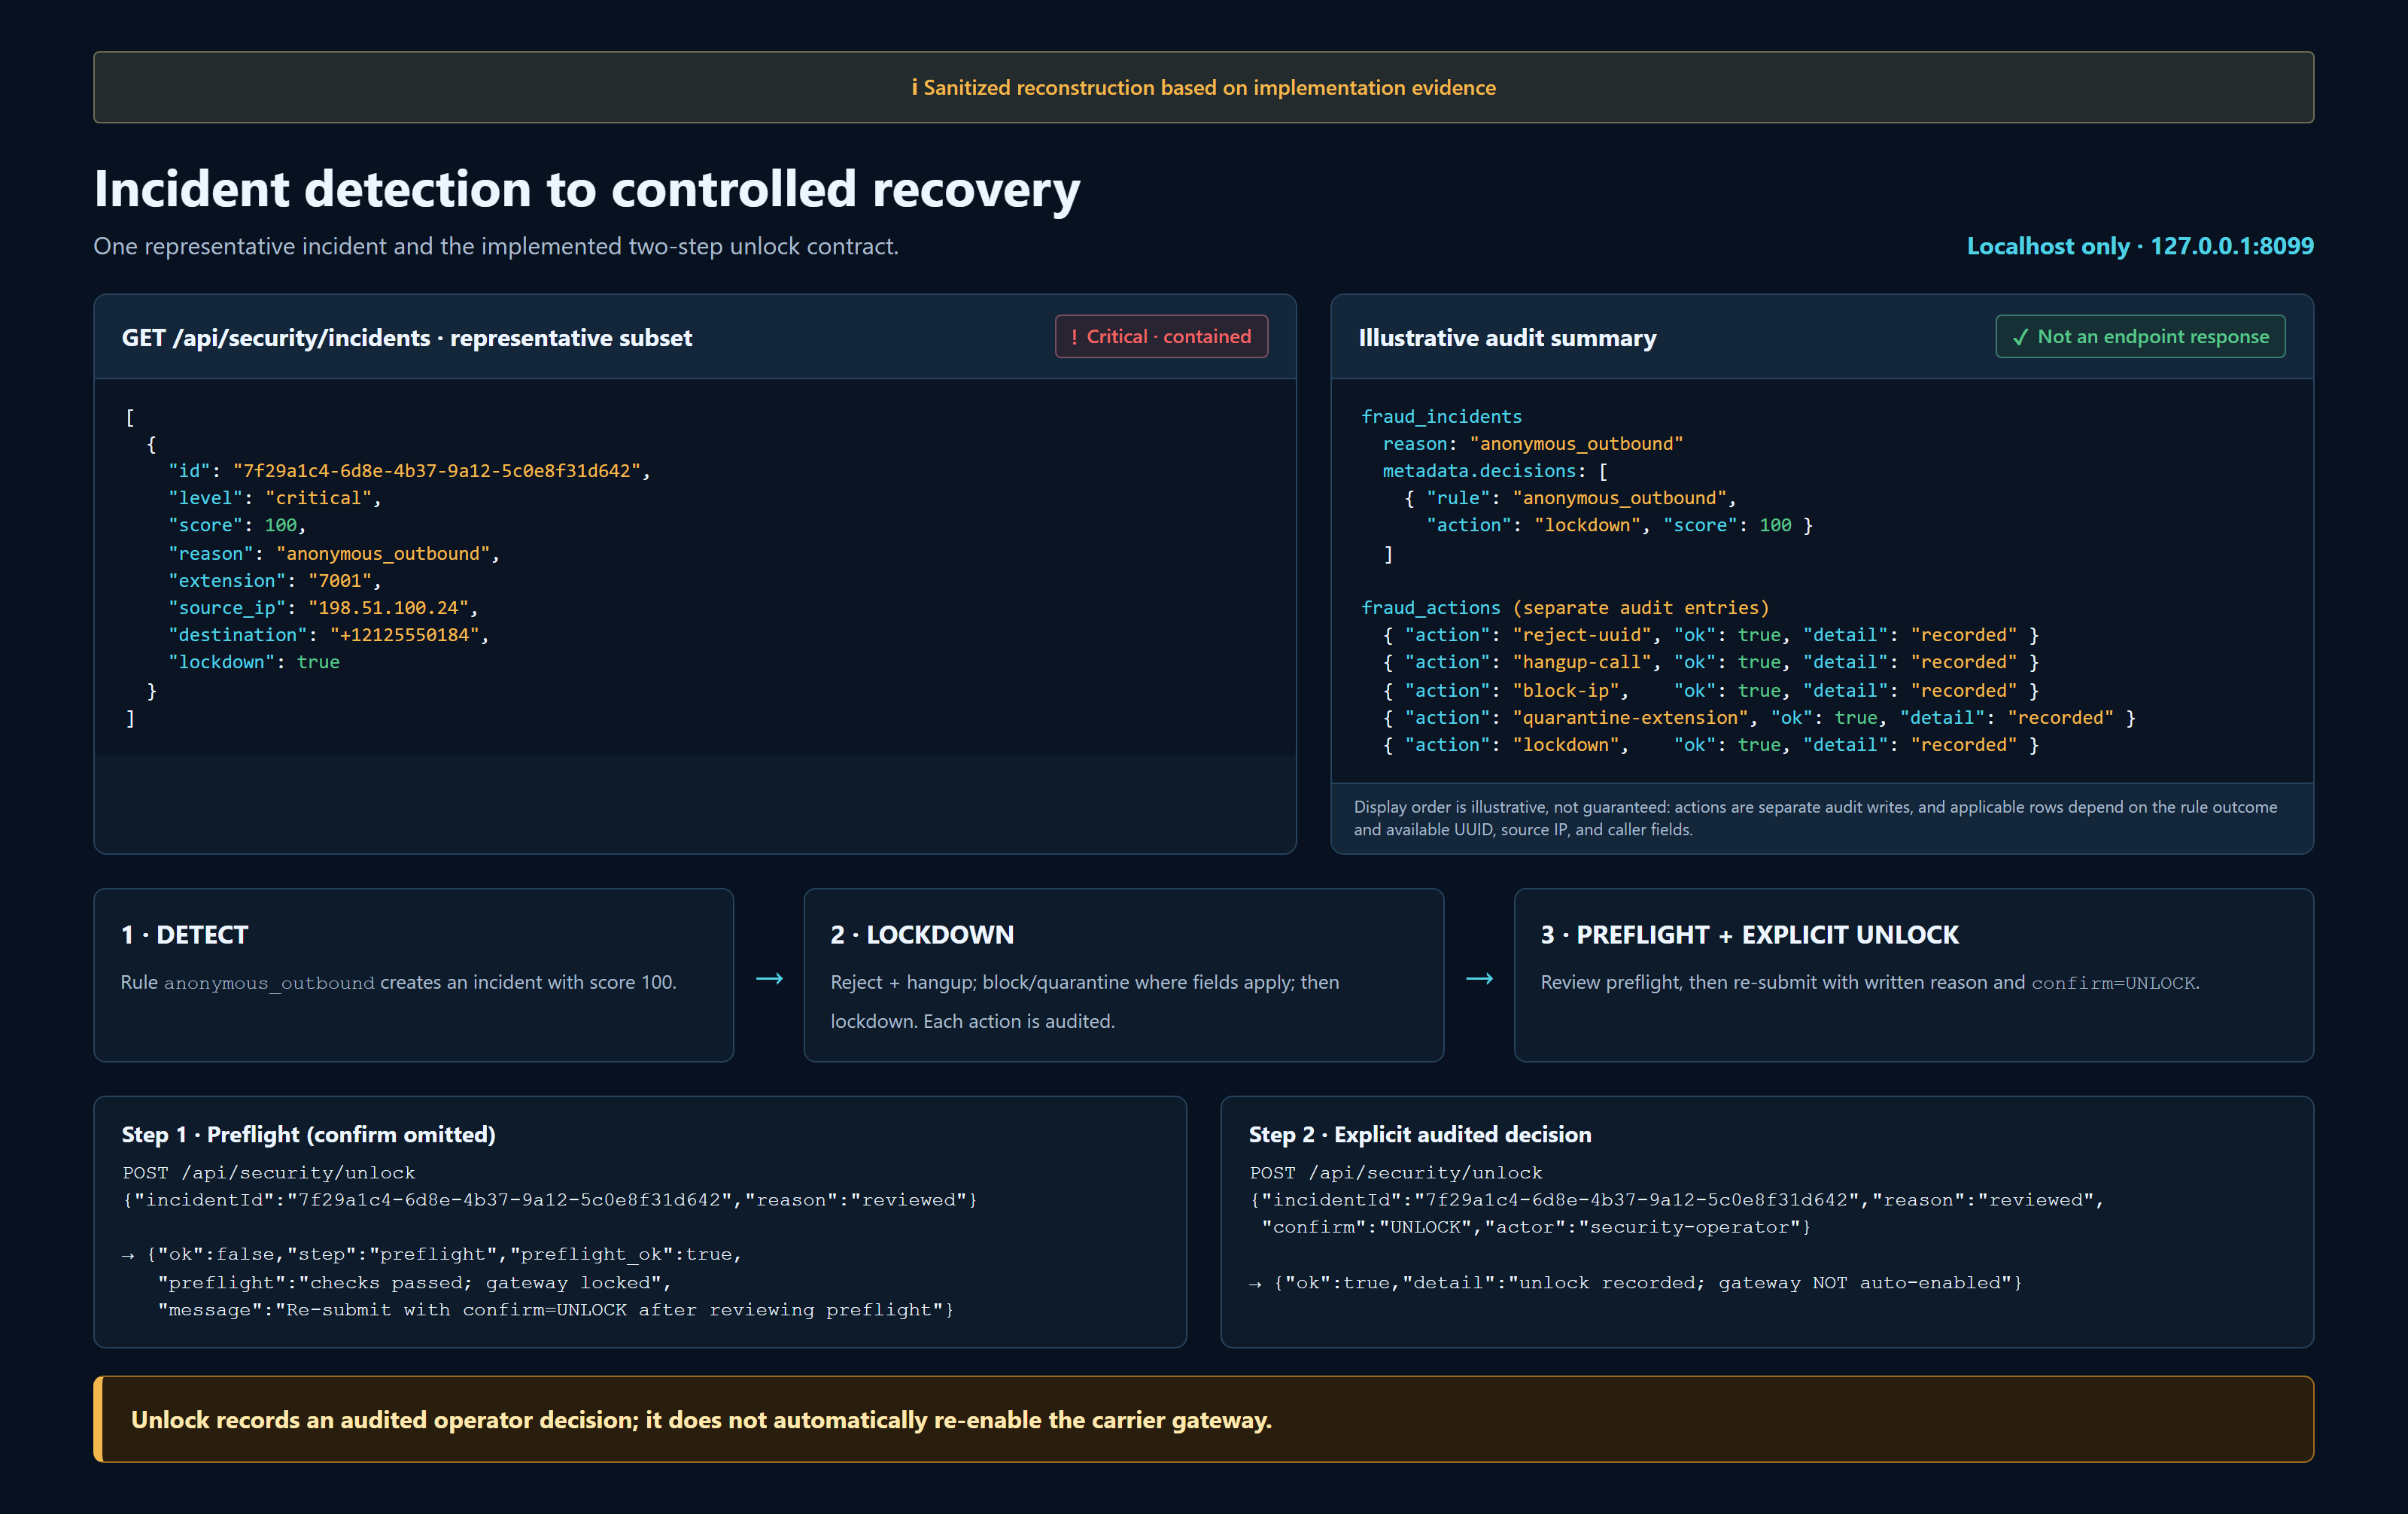2408x1514 pixels.
Task: Click the hangup-call audit action row
Action: click(x=1710, y=661)
